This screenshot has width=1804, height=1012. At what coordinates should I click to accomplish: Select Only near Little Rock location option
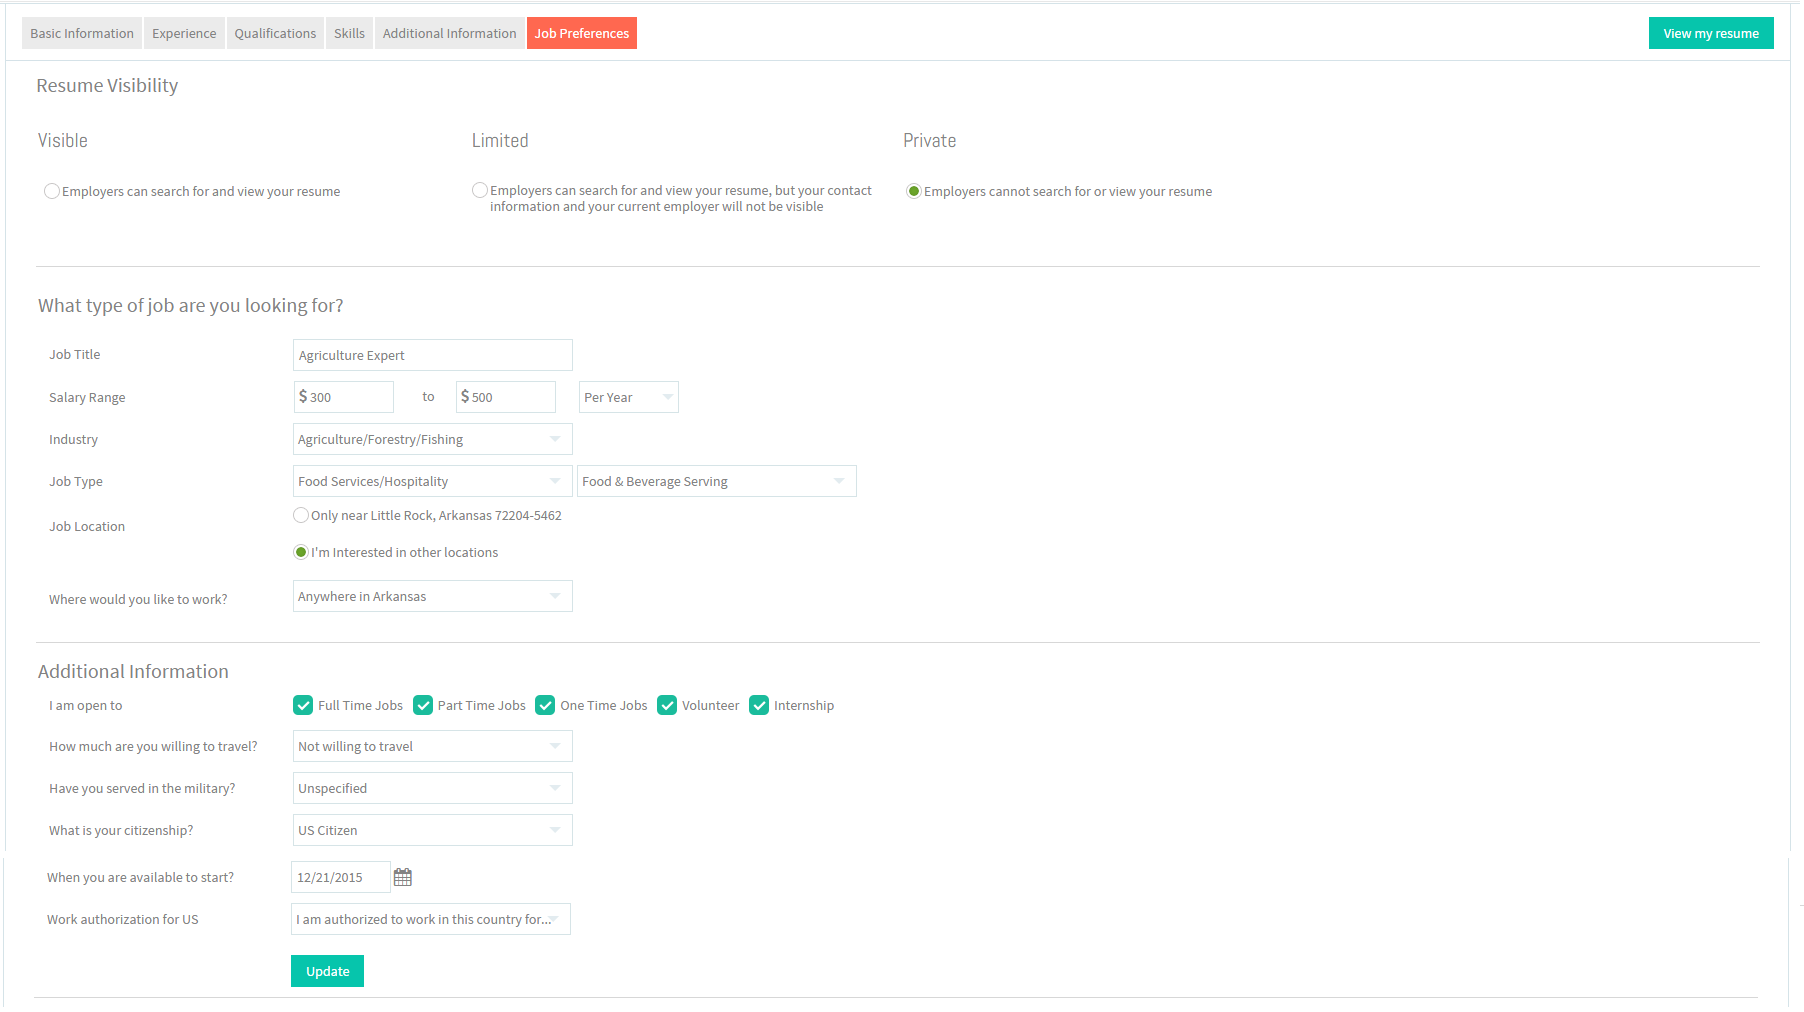(301, 515)
